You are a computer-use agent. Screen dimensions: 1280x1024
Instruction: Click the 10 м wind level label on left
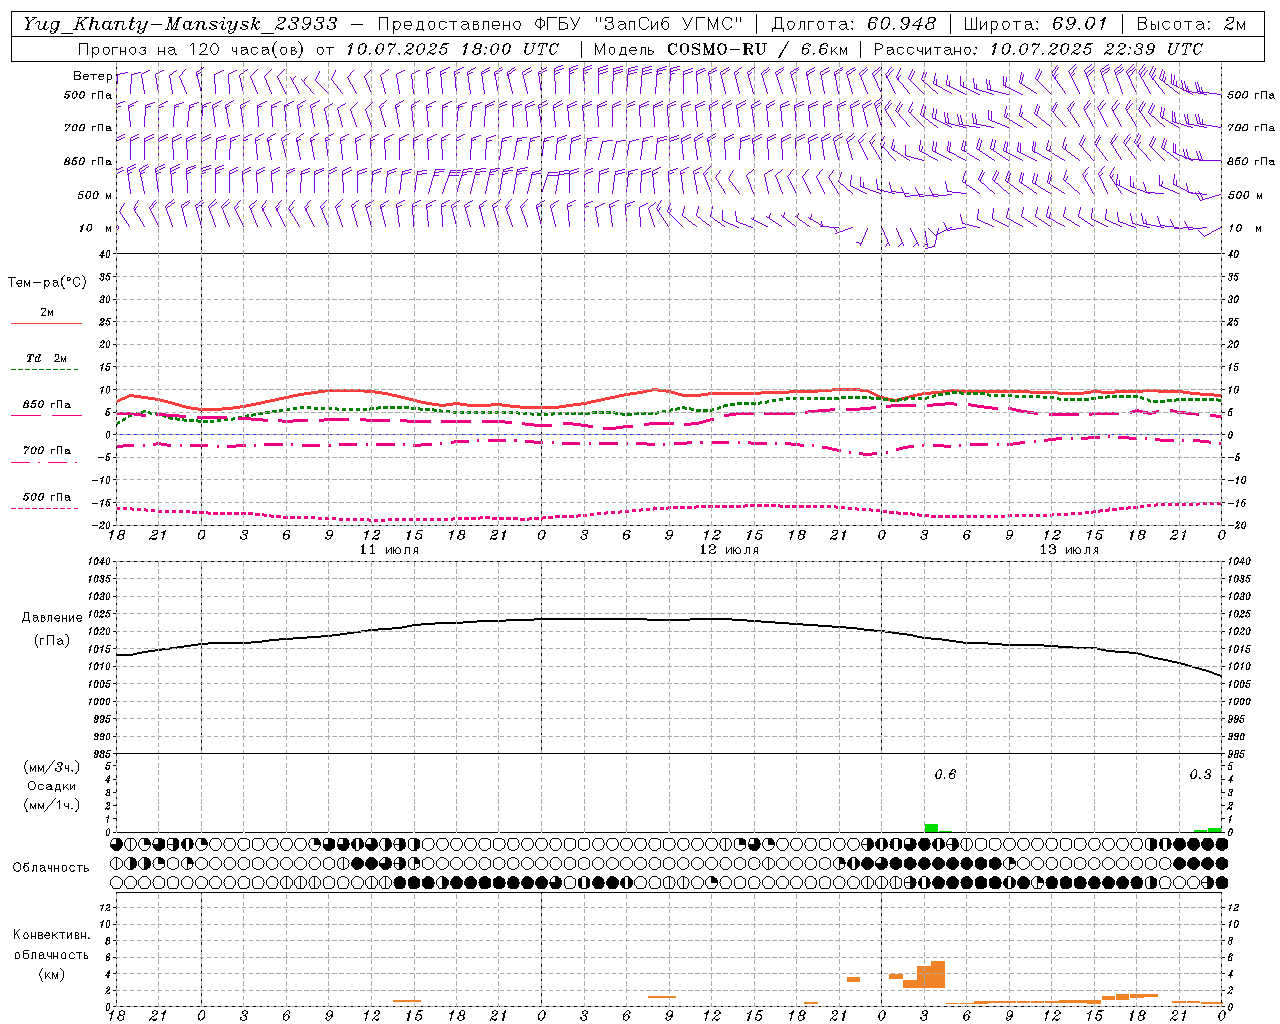point(96,228)
